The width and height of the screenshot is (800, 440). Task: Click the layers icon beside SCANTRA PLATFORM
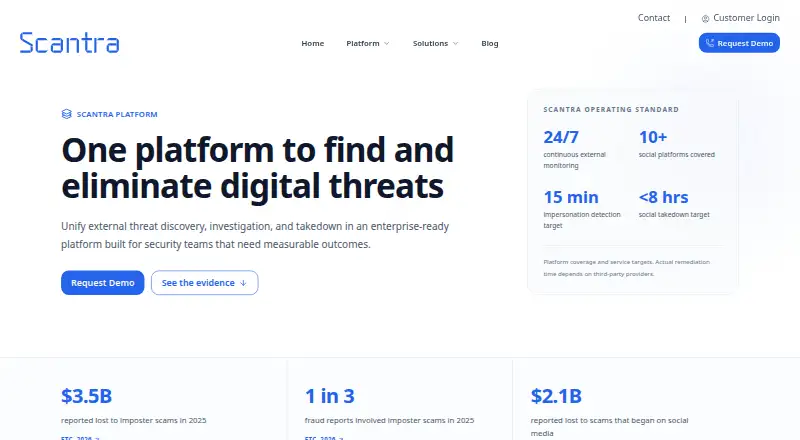pos(66,114)
